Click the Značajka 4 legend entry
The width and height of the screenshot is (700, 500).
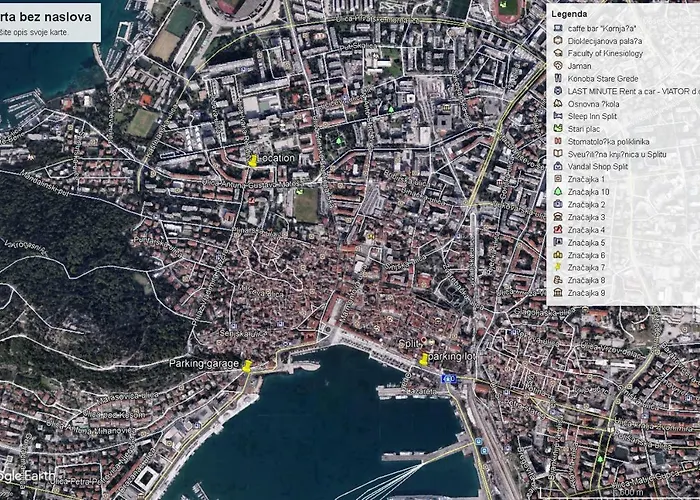(x=587, y=230)
